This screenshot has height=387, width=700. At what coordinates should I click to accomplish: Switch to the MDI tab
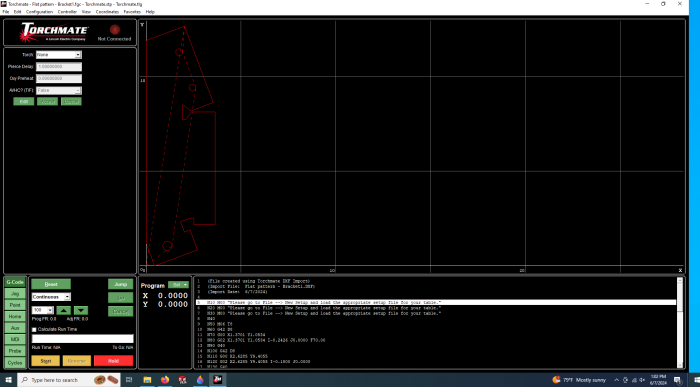(x=15, y=340)
